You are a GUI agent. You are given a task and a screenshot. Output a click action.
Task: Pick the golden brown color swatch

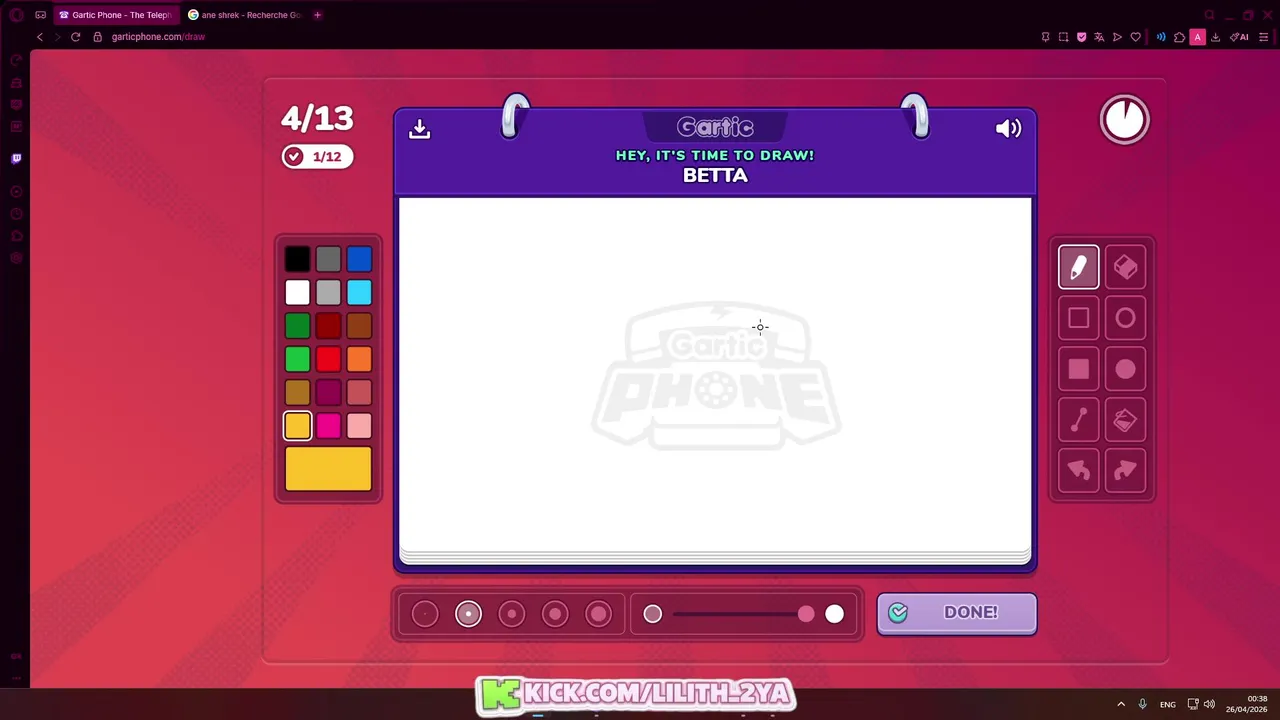(x=297, y=393)
